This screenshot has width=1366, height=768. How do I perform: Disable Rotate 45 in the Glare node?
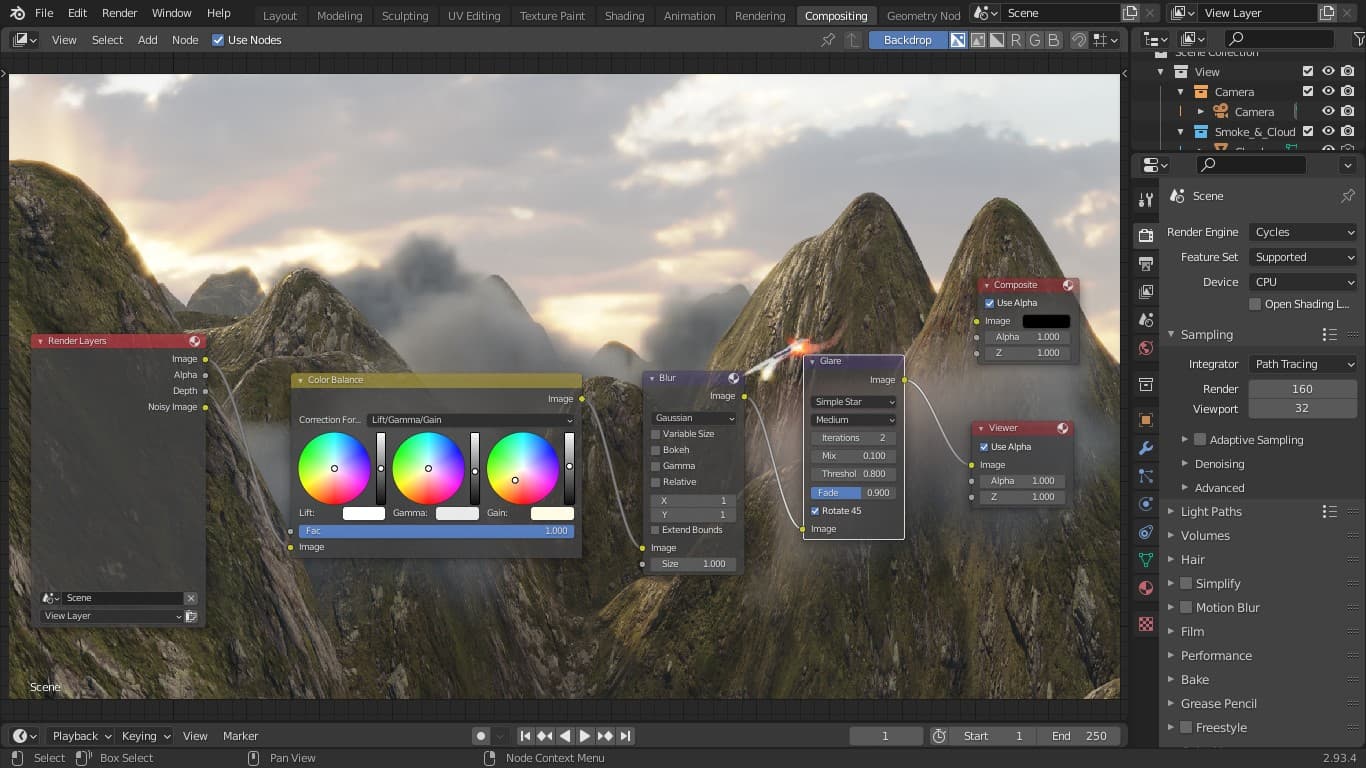pos(815,511)
